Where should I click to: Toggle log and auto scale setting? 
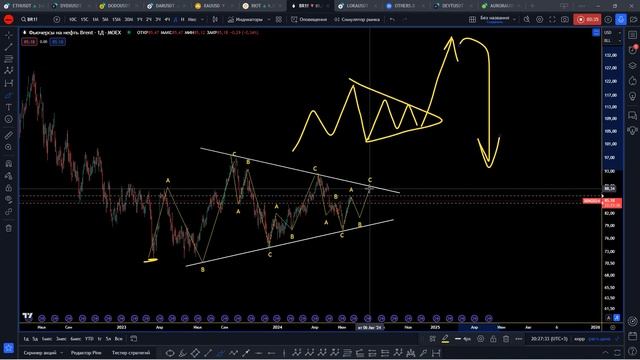click(599, 339)
